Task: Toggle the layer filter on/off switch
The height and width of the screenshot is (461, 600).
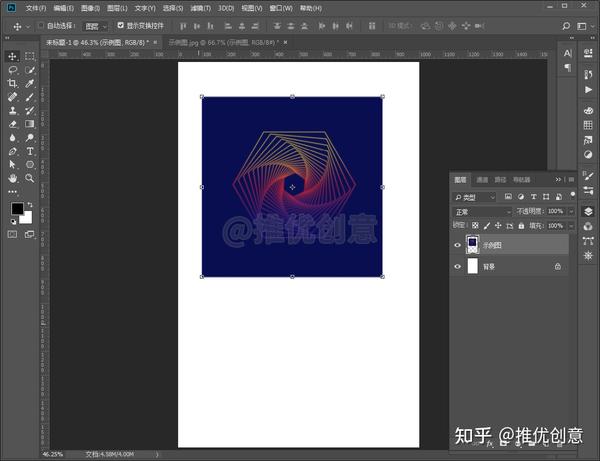Action: (572, 195)
